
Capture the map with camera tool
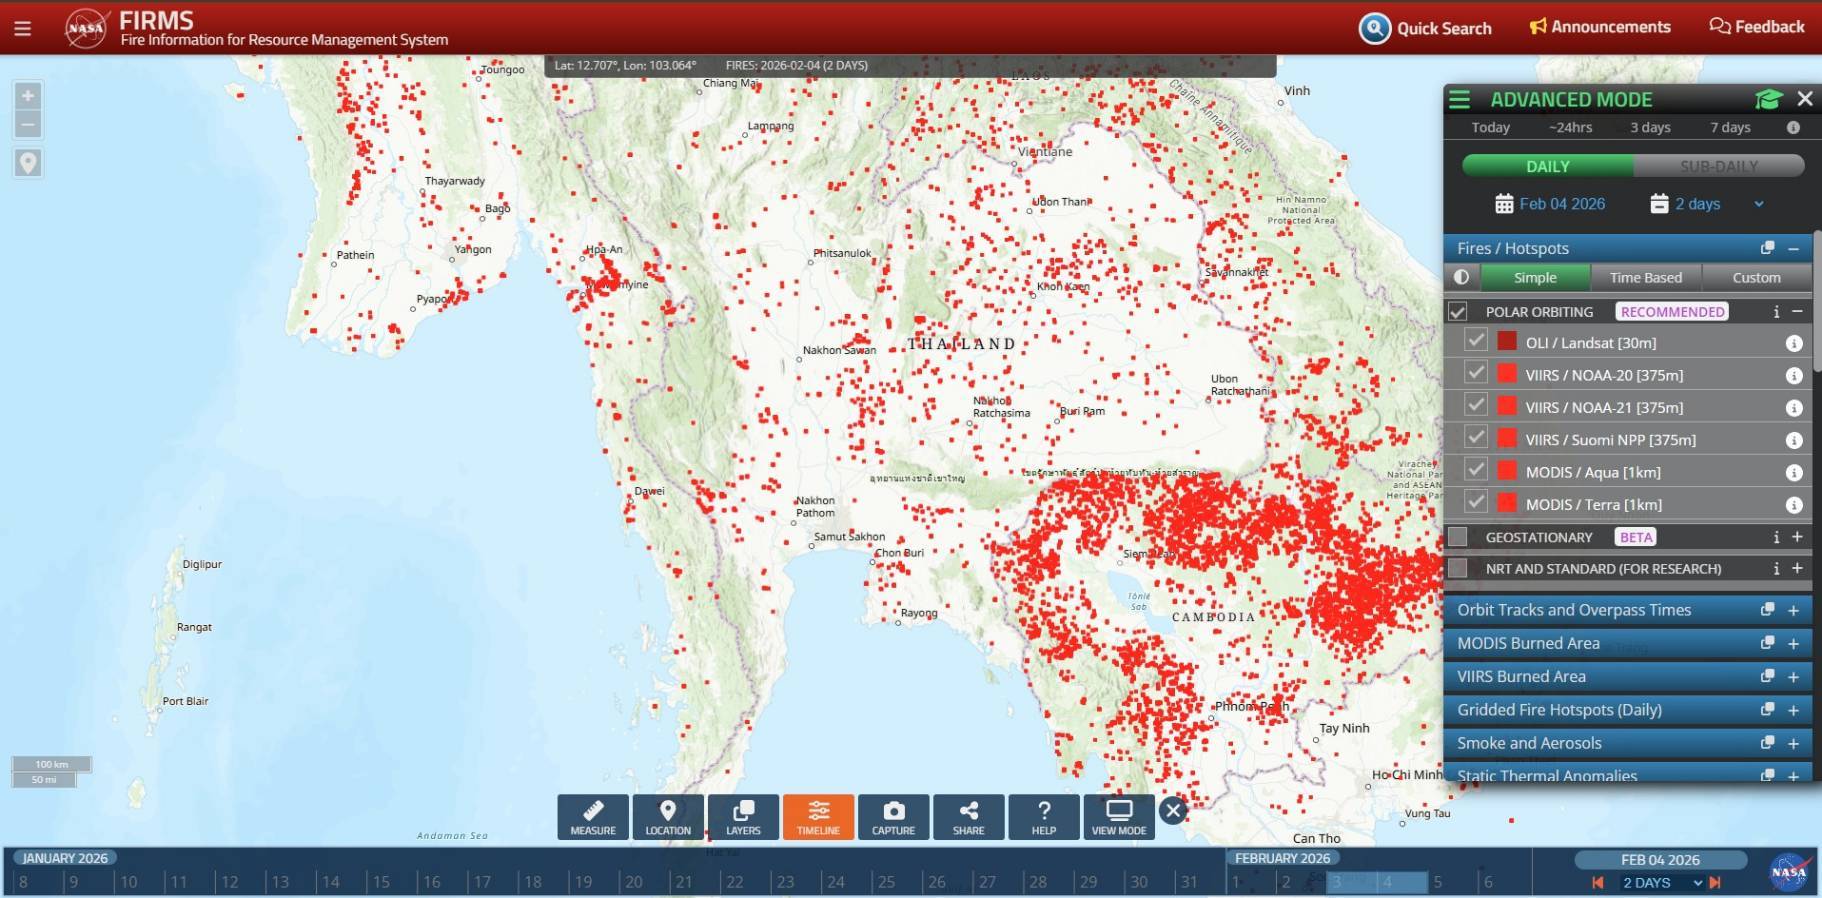(x=893, y=817)
